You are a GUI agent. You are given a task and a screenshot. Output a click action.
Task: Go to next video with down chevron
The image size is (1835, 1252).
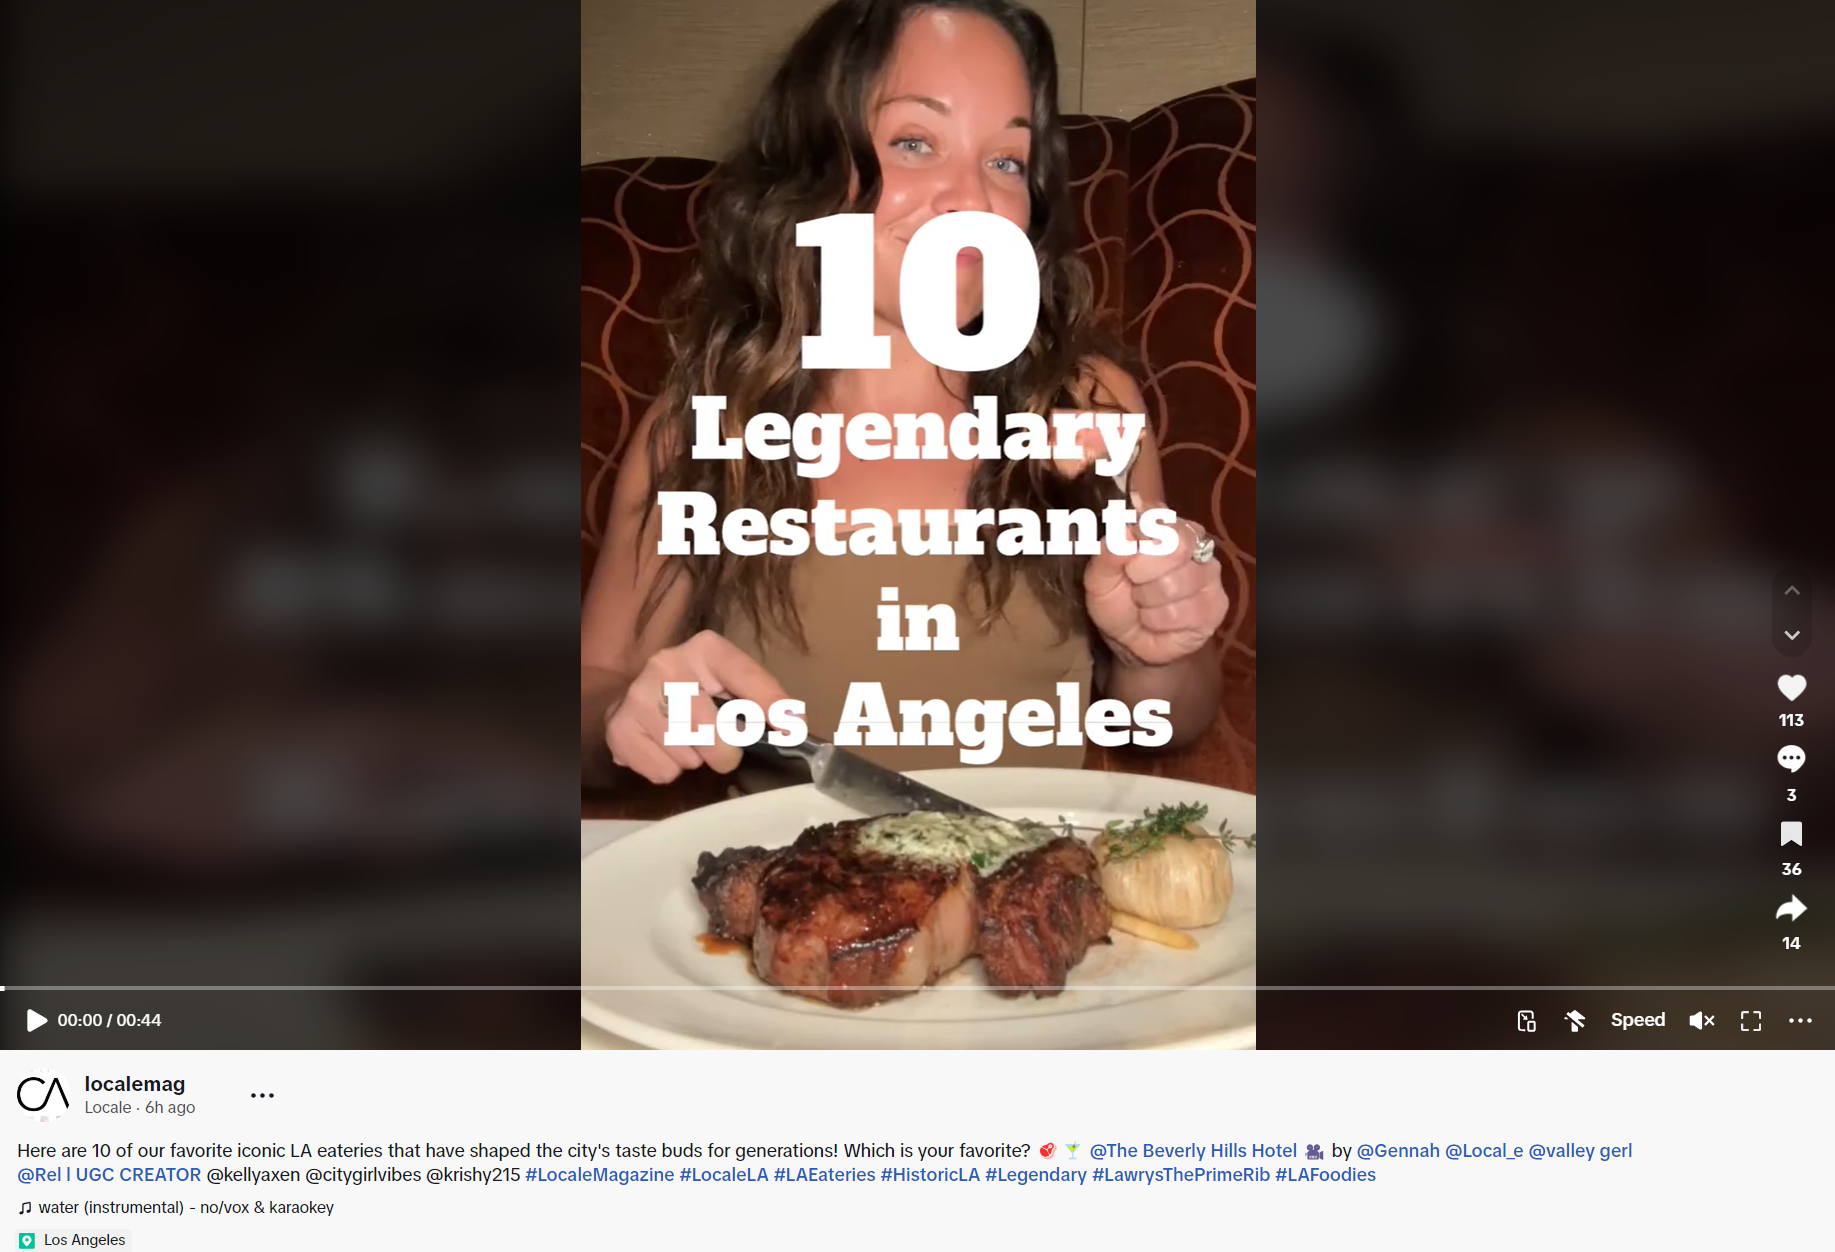point(1792,635)
